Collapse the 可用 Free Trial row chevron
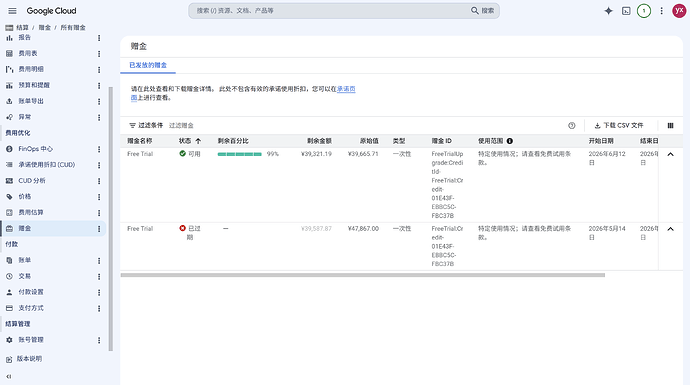Image resolution: width=690 pixels, height=385 pixels. pyautogui.click(x=670, y=154)
